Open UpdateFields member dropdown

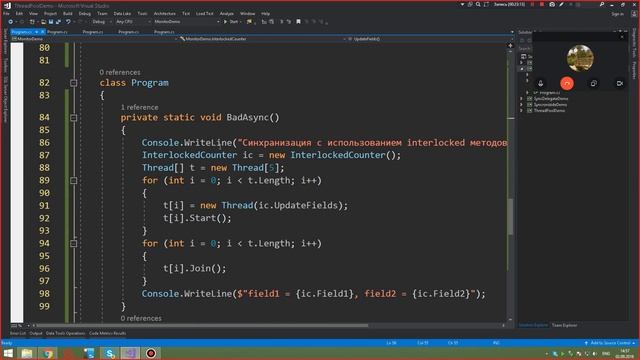tap(429, 39)
